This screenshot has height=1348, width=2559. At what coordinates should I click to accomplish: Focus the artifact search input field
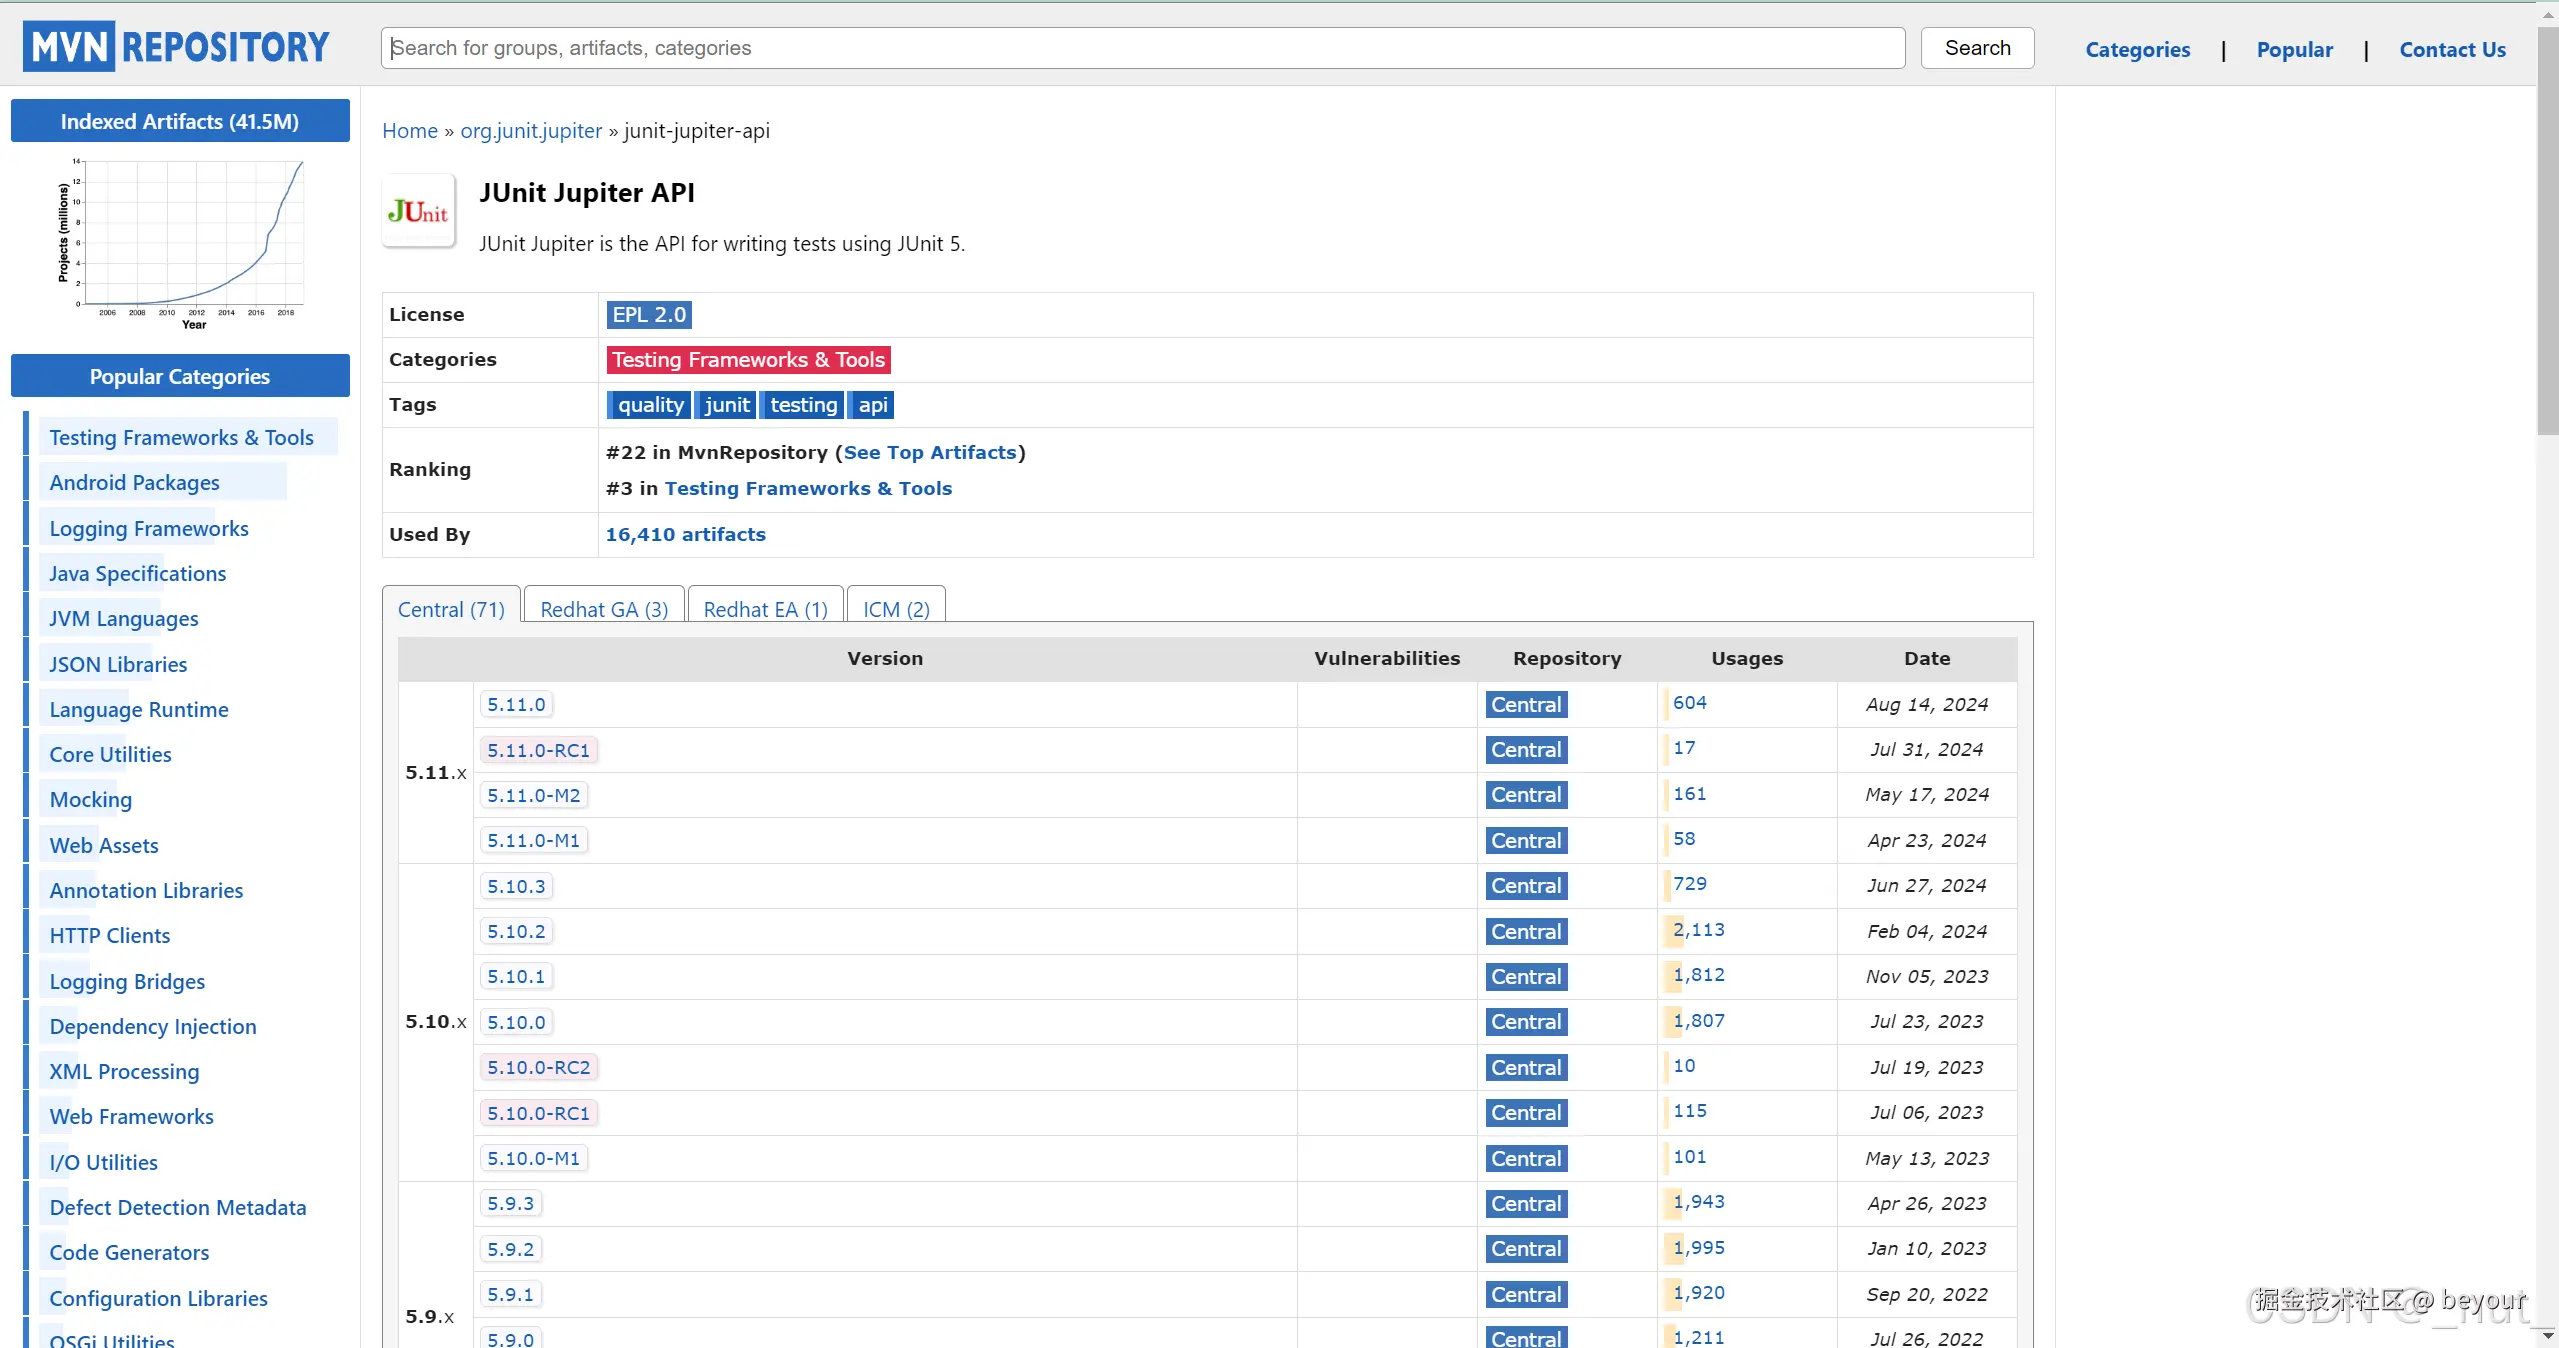(1142, 48)
